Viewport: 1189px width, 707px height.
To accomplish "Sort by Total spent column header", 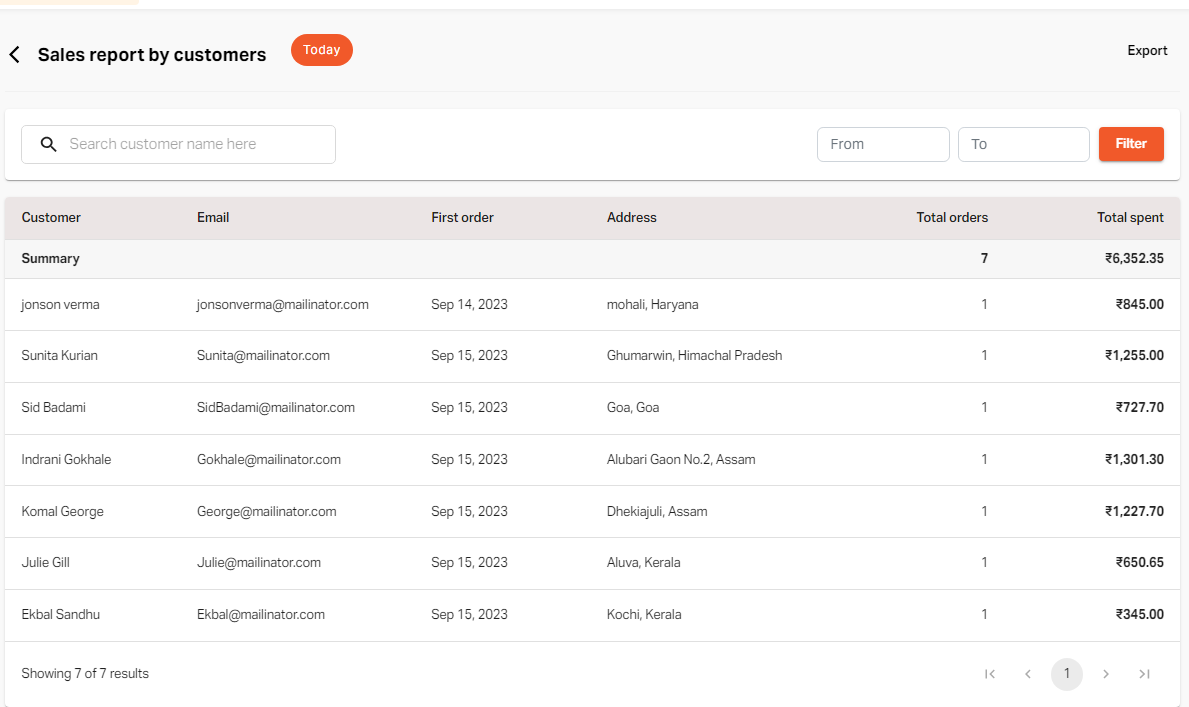I will [1130, 218].
